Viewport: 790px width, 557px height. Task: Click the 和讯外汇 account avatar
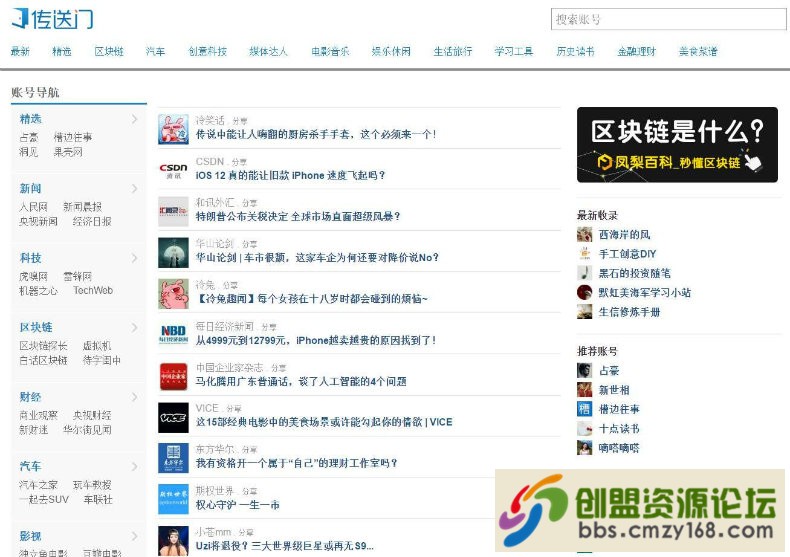pos(173,212)
